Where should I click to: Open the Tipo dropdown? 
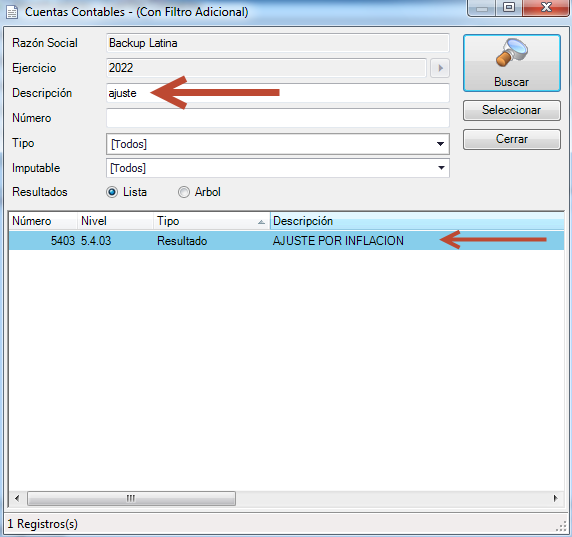coord(278,144)
